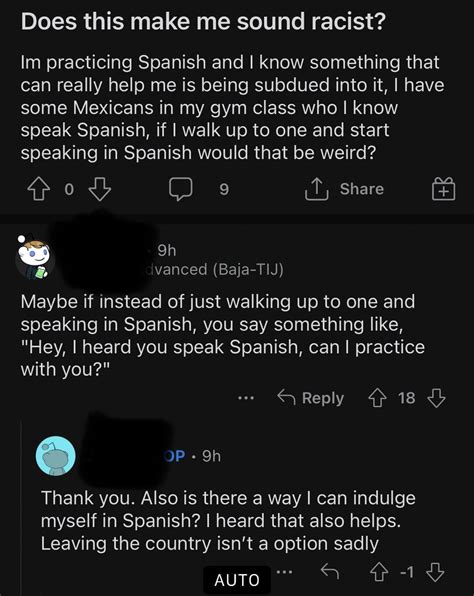Viewport: 474px width, 596px height.
Task: Open the post's comments bubble icon
Action: pyautogui.click(x=181, y=189)
